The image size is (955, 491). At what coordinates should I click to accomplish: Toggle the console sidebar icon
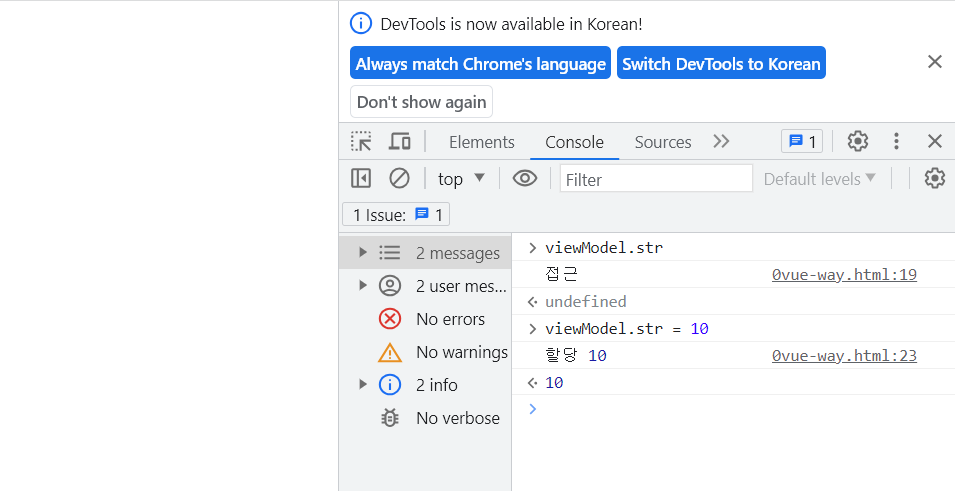click(x=361, y=178)
